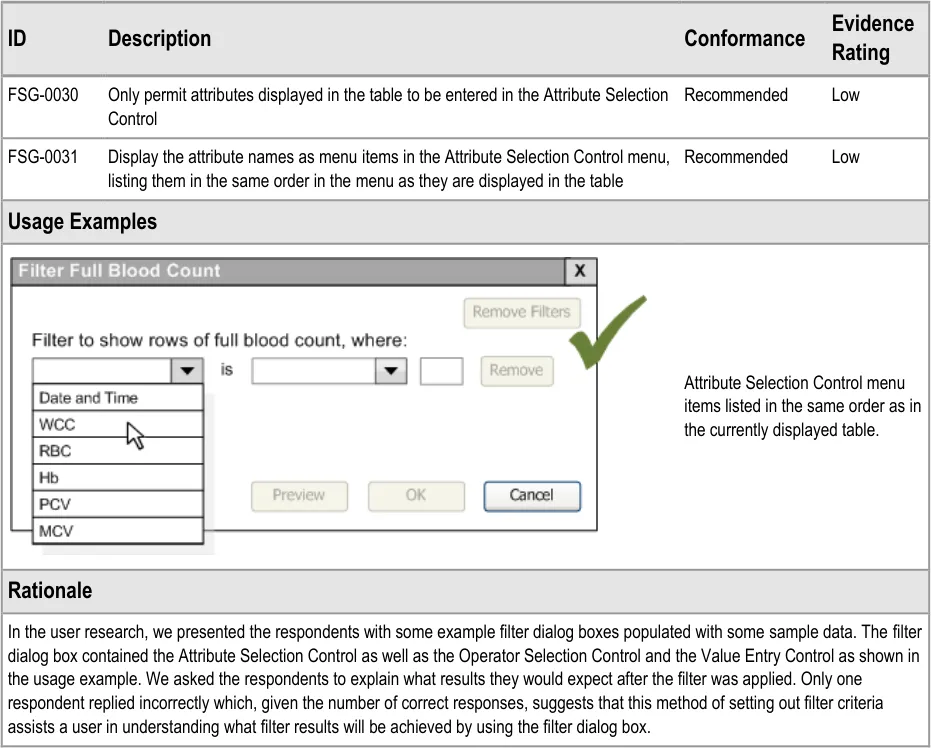Click the Remove button beside value field
Image resolution: width=931 pixels, height=748 pixels.
tap(516, 370)
